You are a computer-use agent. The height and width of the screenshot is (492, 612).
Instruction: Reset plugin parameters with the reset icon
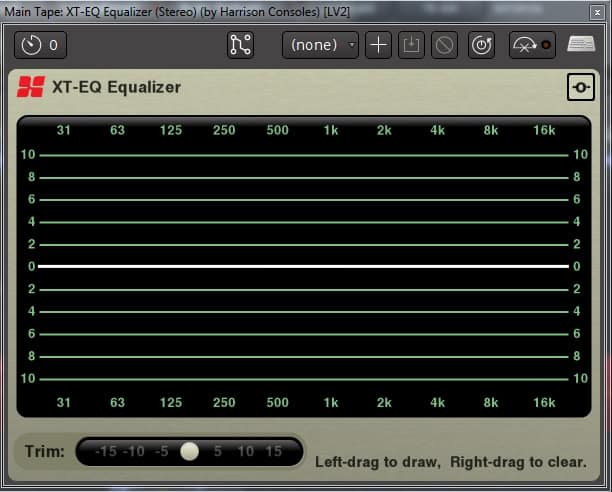click(x=482, y=45)
